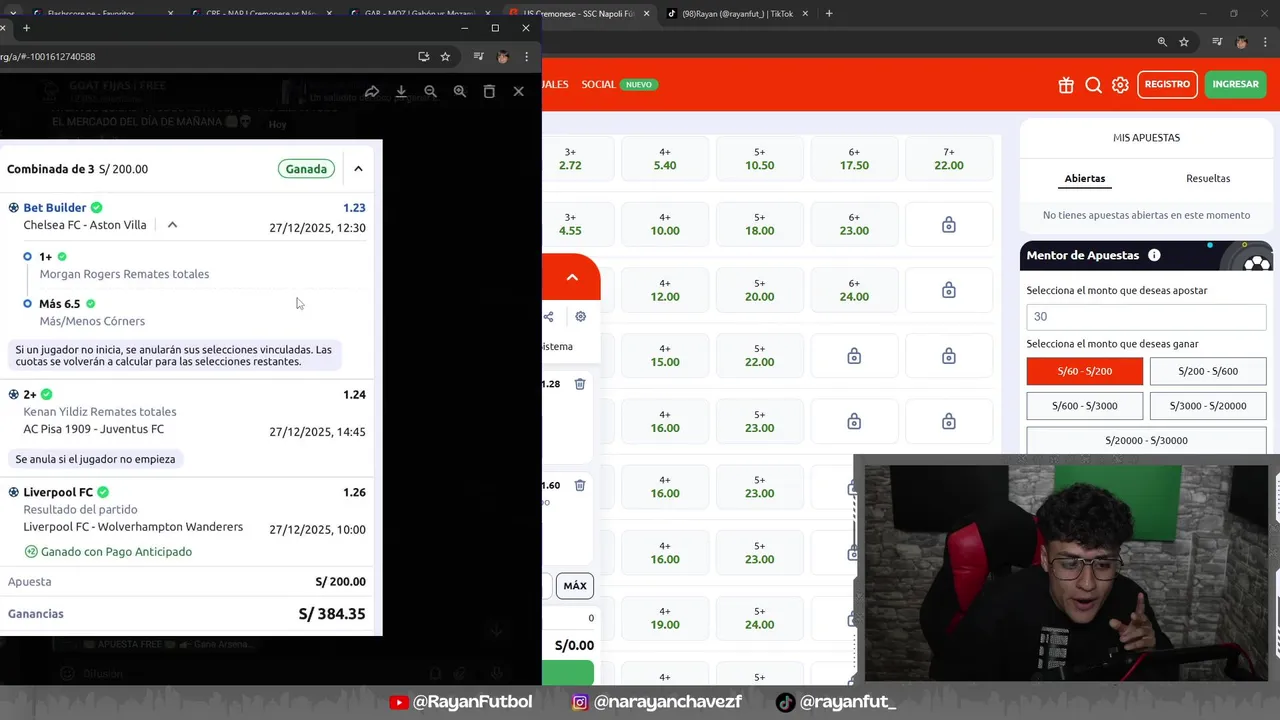Open betslip settings gear icon

(580, 317)
